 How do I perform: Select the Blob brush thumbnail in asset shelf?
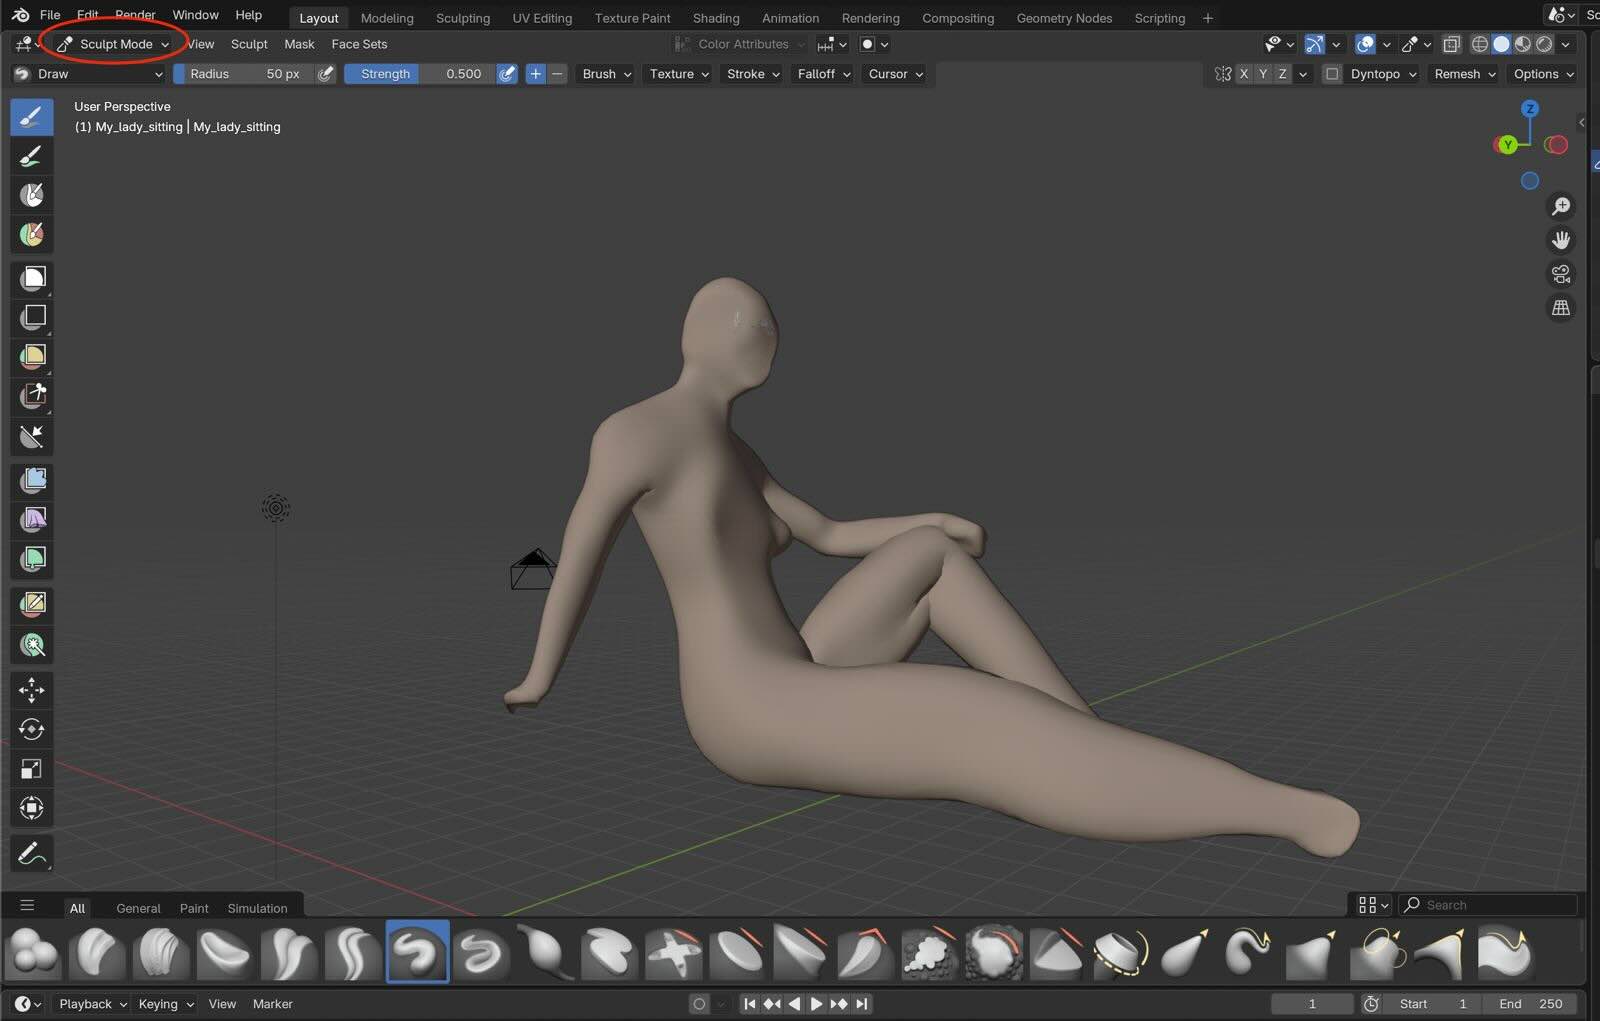click(33, 952)
